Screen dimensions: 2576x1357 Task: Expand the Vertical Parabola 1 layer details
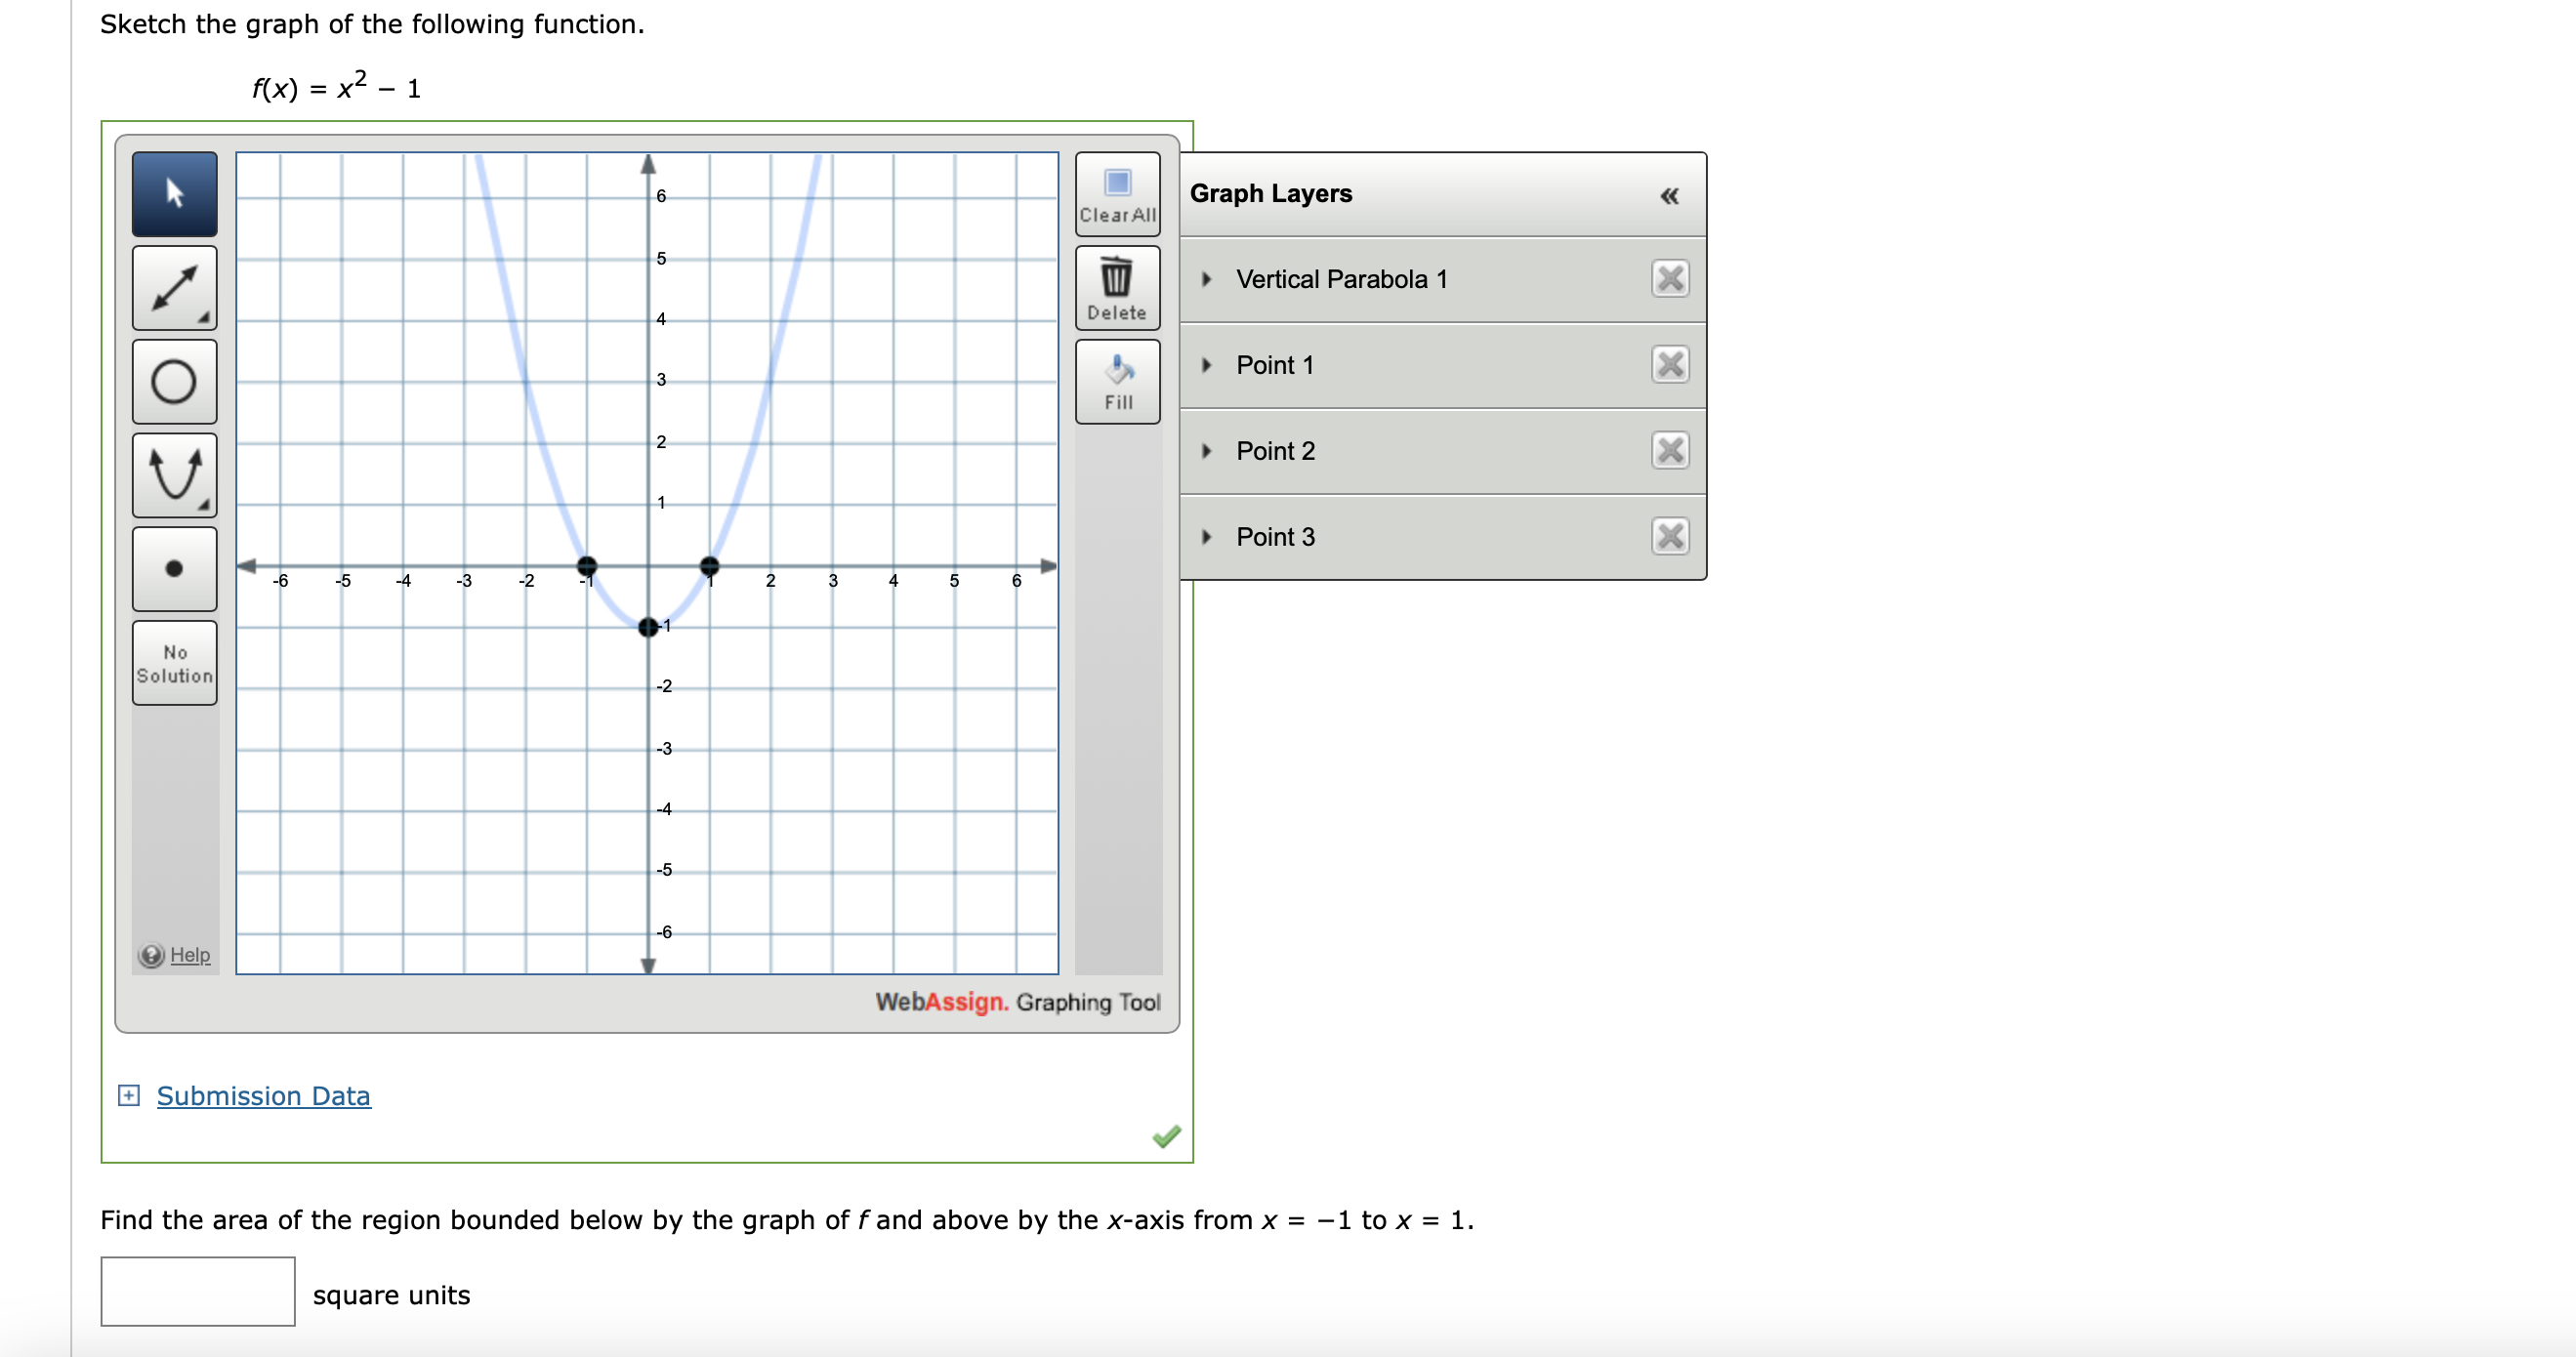1207,279
